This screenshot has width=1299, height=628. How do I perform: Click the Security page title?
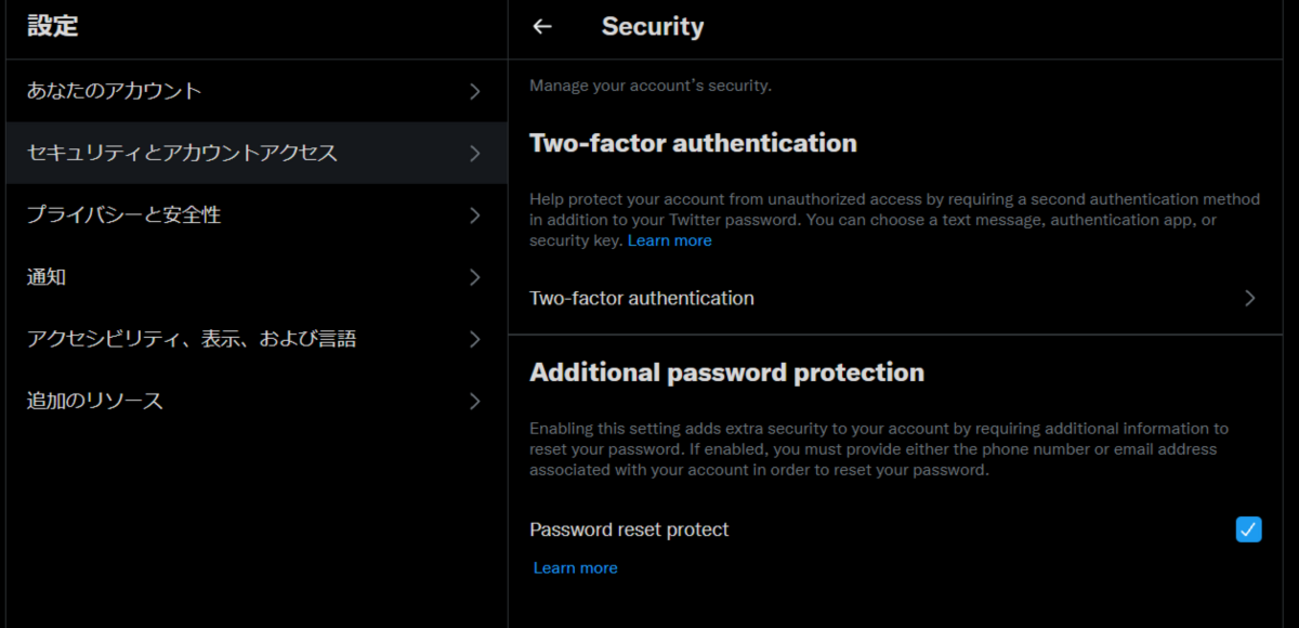point(652,27)
